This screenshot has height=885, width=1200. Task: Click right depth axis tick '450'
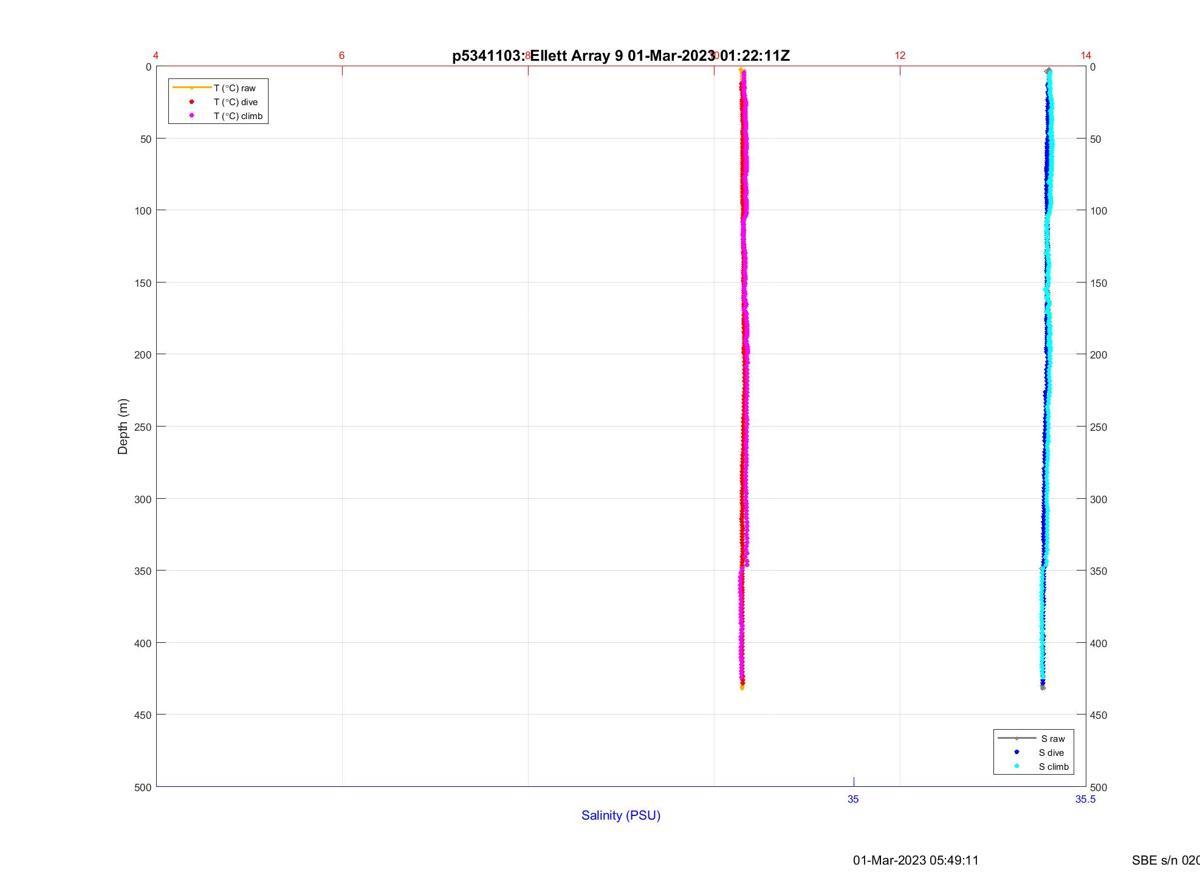point(1099,715)
